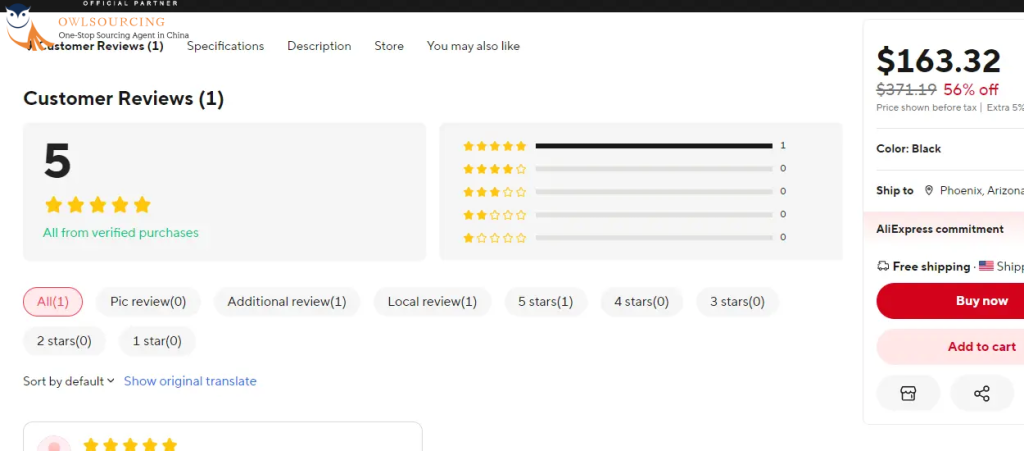Viewport: 1024px width, 451px height.
Task: Switch to the Specifications tab
Action: pyautogui.click(x=225, y=46)
